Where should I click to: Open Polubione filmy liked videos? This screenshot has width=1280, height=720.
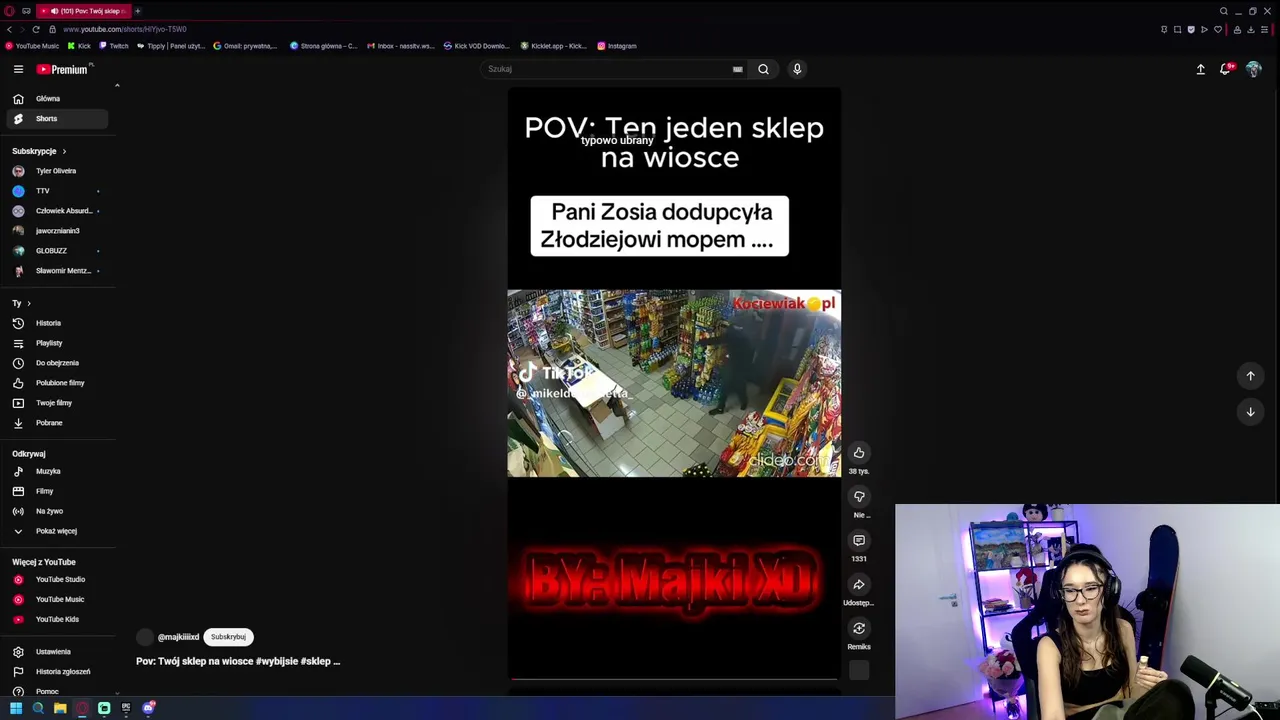pos(57,383)
